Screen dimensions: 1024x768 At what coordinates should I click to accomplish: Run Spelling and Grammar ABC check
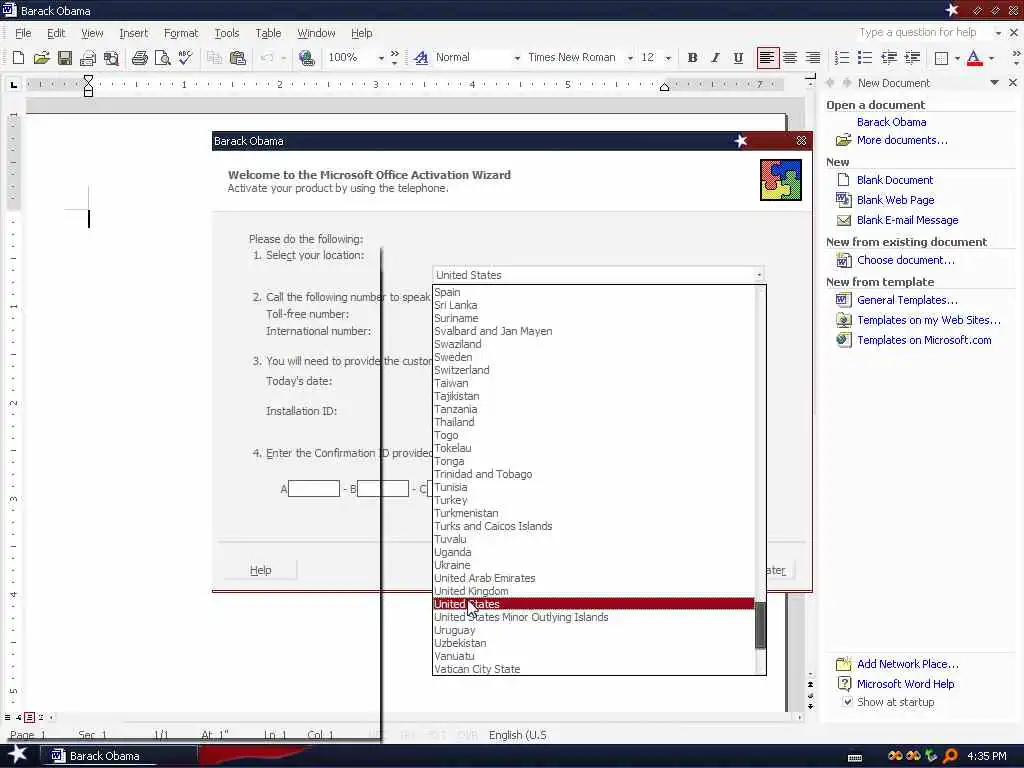tap(185, 58)
